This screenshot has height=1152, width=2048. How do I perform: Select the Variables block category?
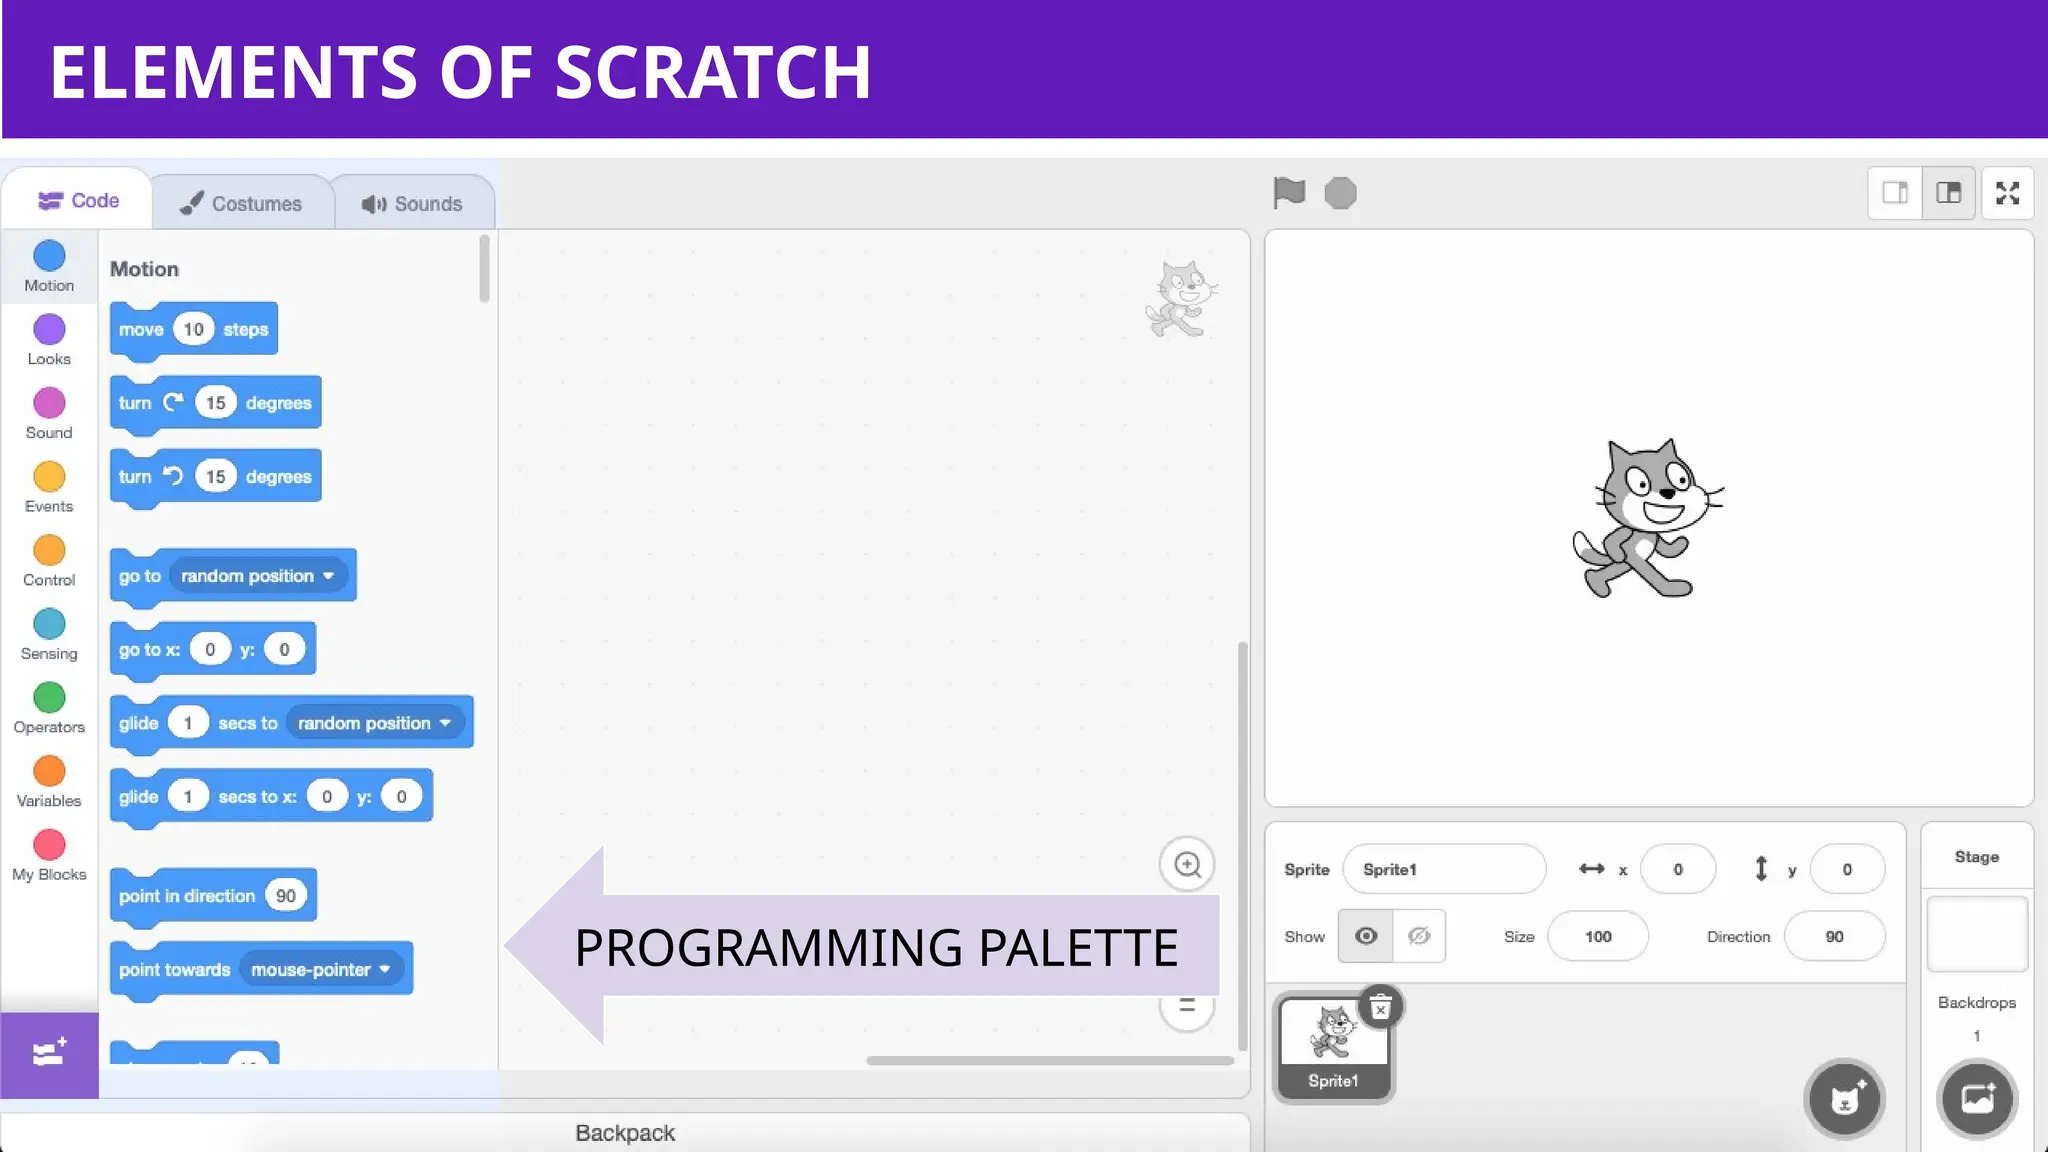pyautogui.click(x=49, y=782)
